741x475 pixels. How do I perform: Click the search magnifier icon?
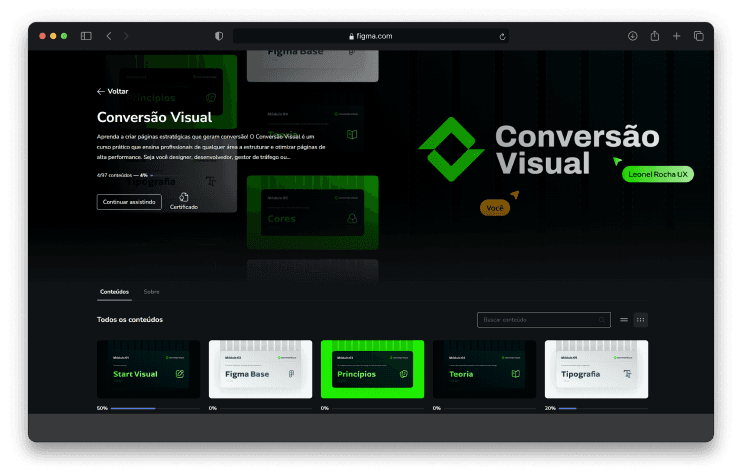(602, 320)
